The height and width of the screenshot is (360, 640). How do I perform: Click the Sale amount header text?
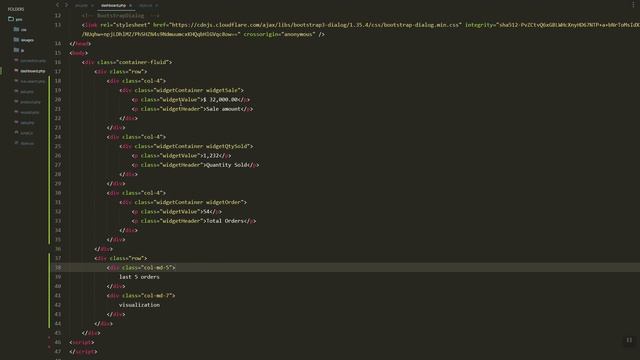pos(224,109)
